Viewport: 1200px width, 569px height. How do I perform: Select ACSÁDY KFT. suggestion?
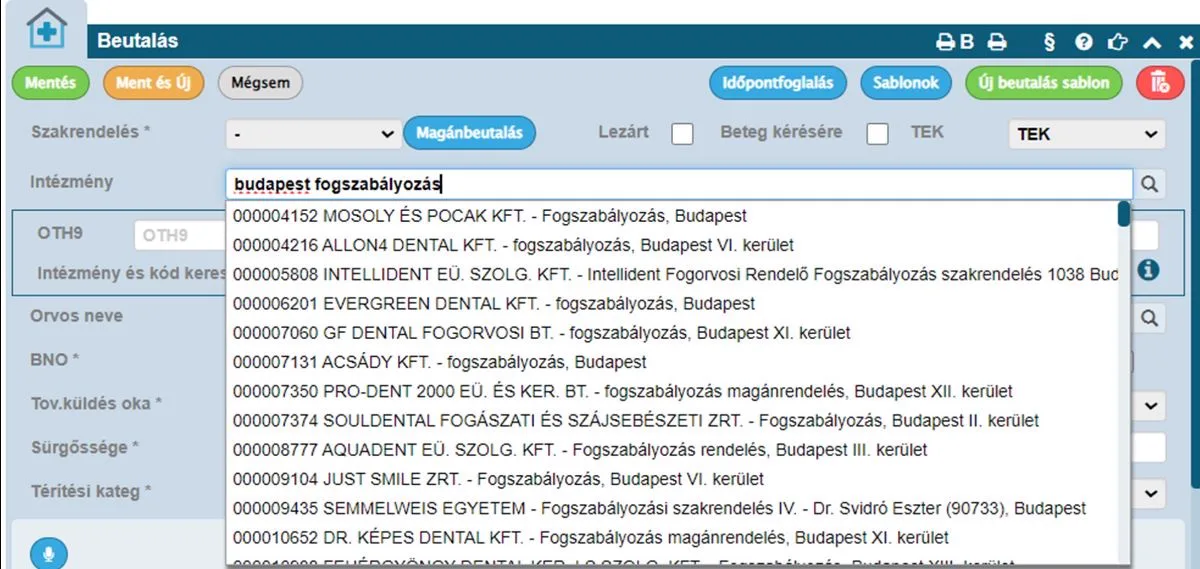[x=671, y=362]
